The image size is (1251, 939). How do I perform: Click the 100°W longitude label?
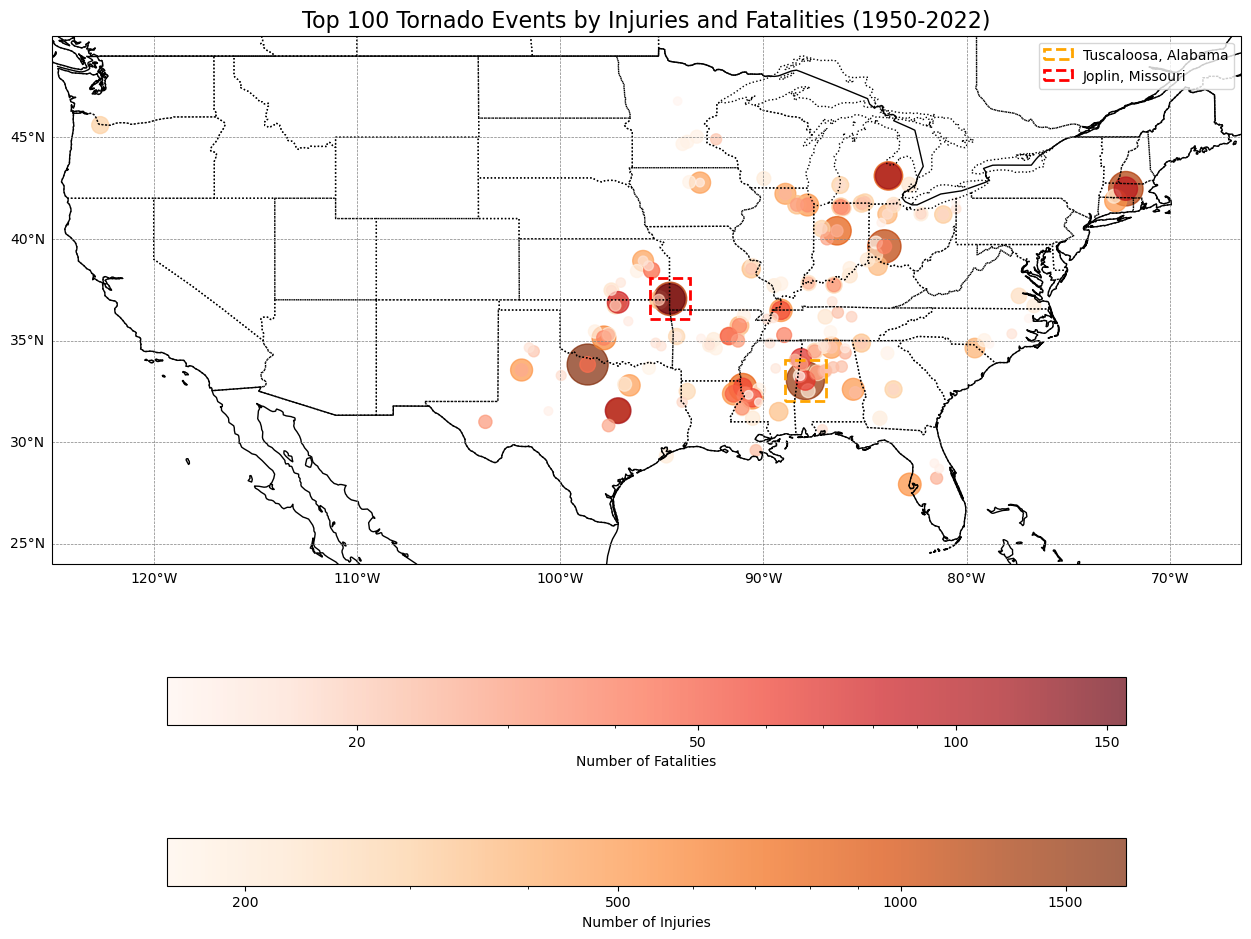coord(560,578)
